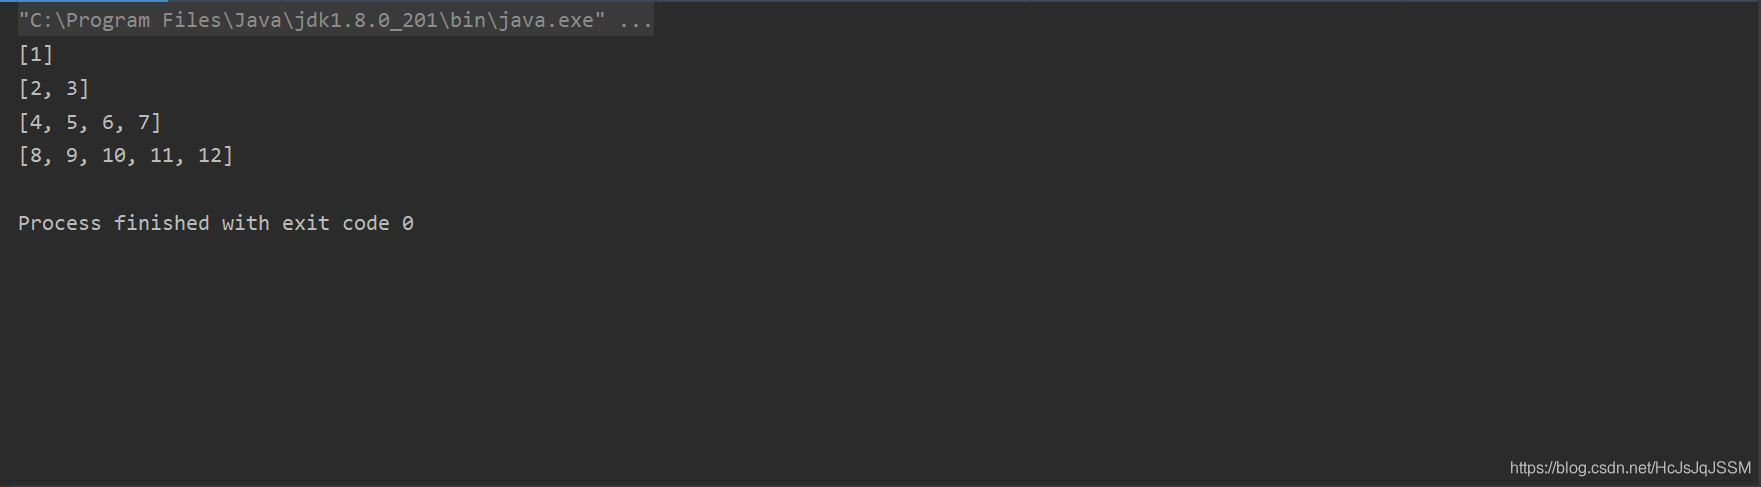Click the word "with" in the finish message
This screenshot has width=1761, height=487.
tap(246, 223)
